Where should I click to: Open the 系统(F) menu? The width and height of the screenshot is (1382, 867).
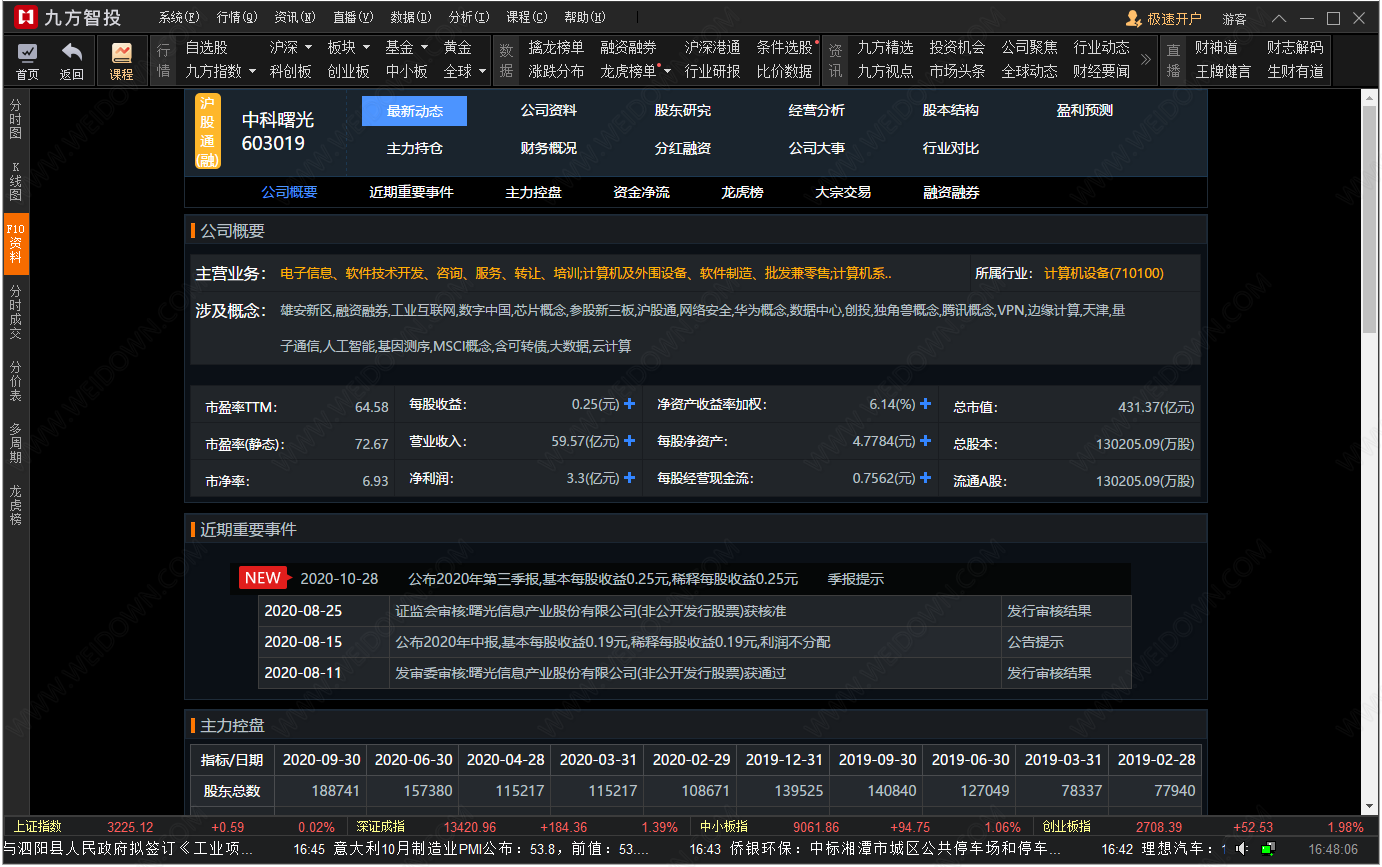pyautogui.click(x=179, y=18)
